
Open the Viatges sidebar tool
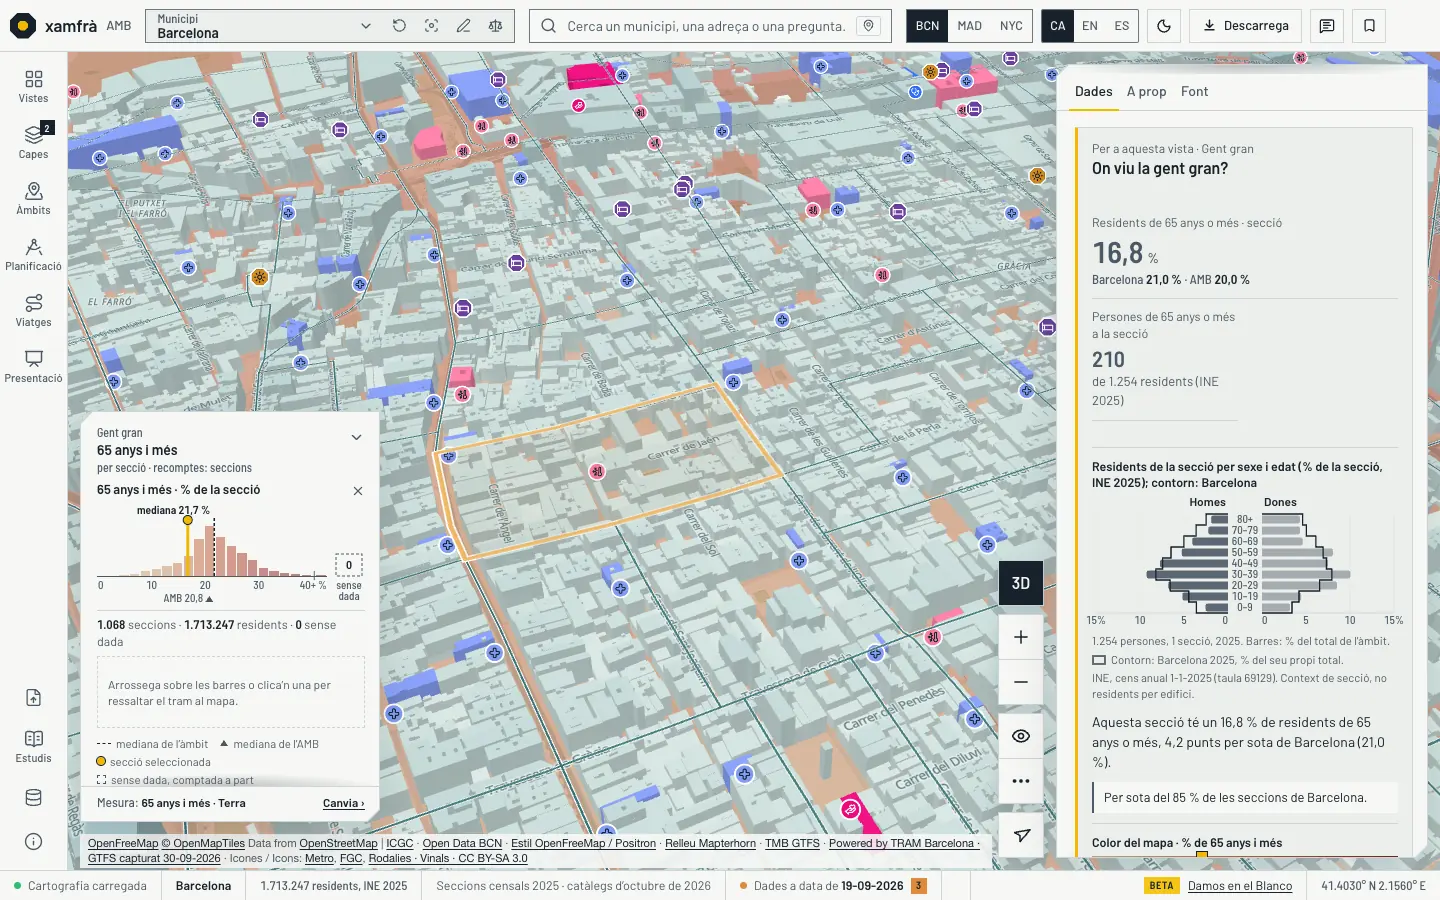point(33,310)
